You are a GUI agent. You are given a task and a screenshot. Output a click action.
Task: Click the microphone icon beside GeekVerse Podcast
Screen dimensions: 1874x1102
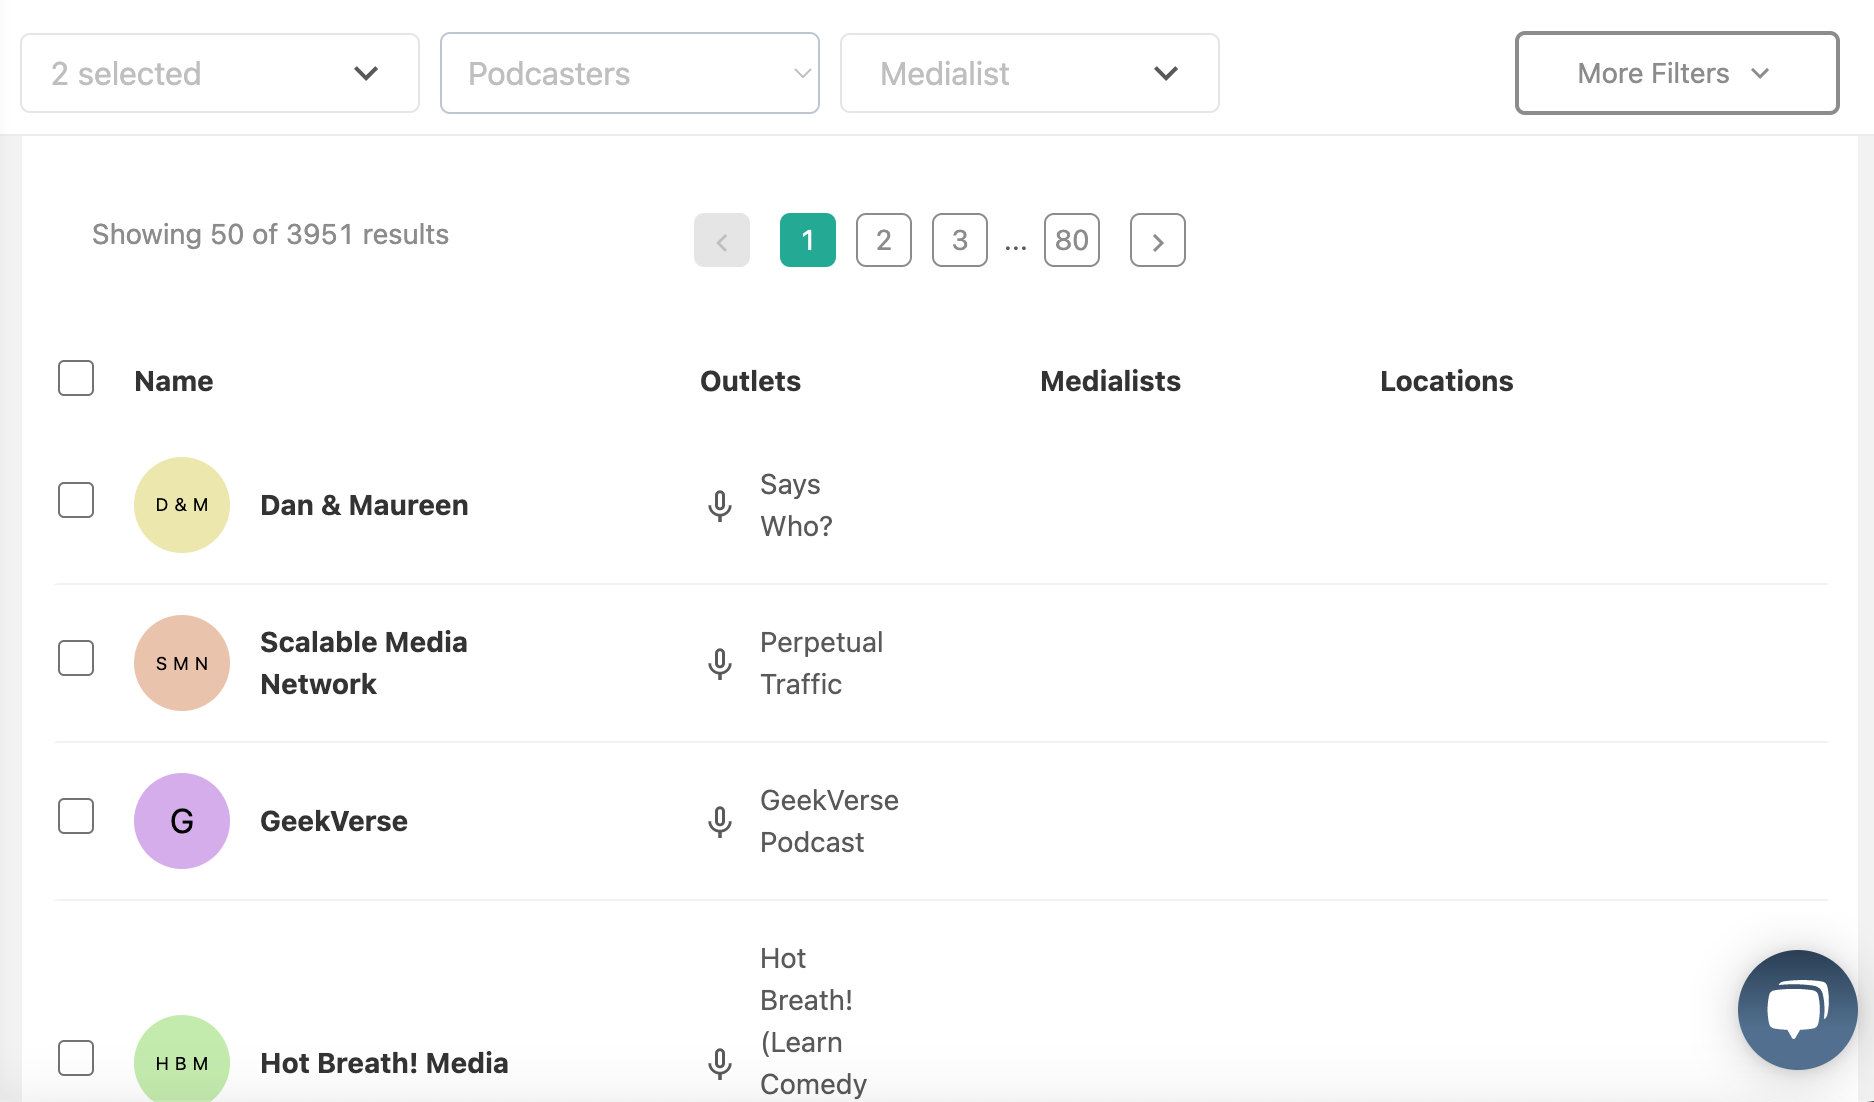tap(720, 822)
